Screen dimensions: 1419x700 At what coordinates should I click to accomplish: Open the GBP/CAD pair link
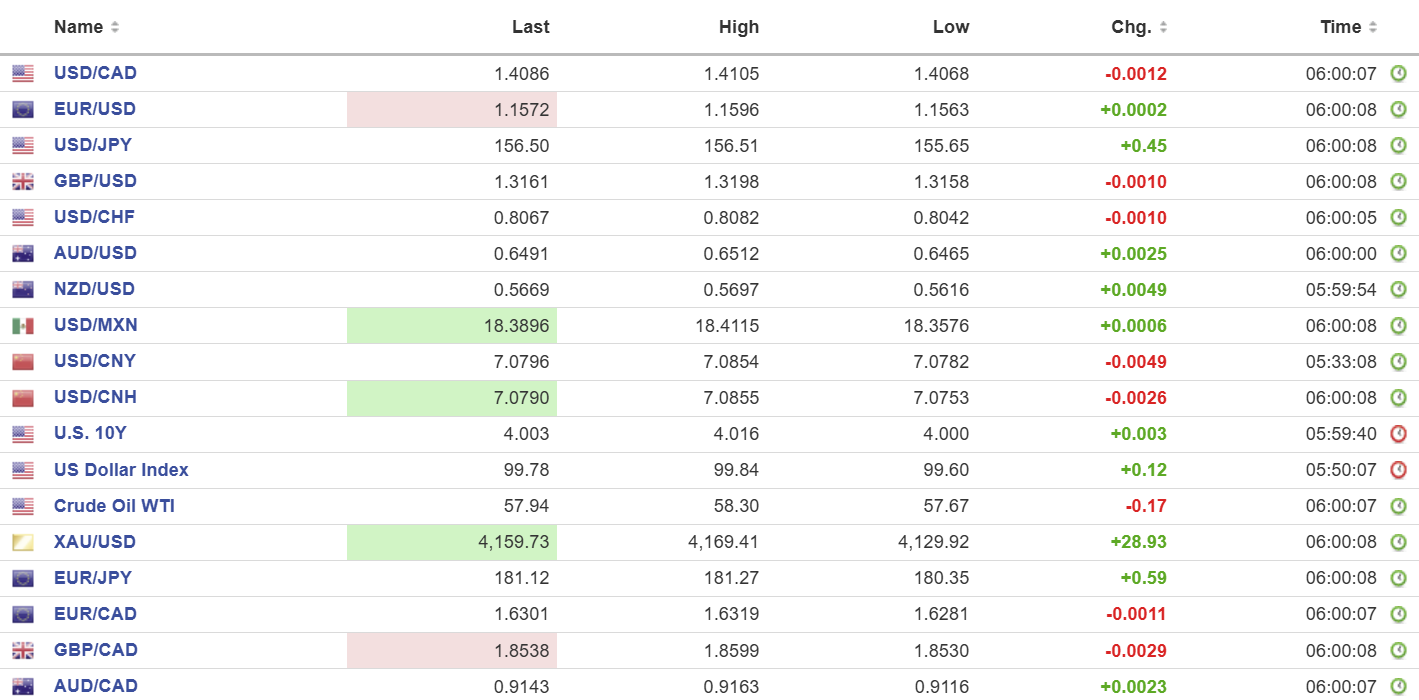coord(96,650)
